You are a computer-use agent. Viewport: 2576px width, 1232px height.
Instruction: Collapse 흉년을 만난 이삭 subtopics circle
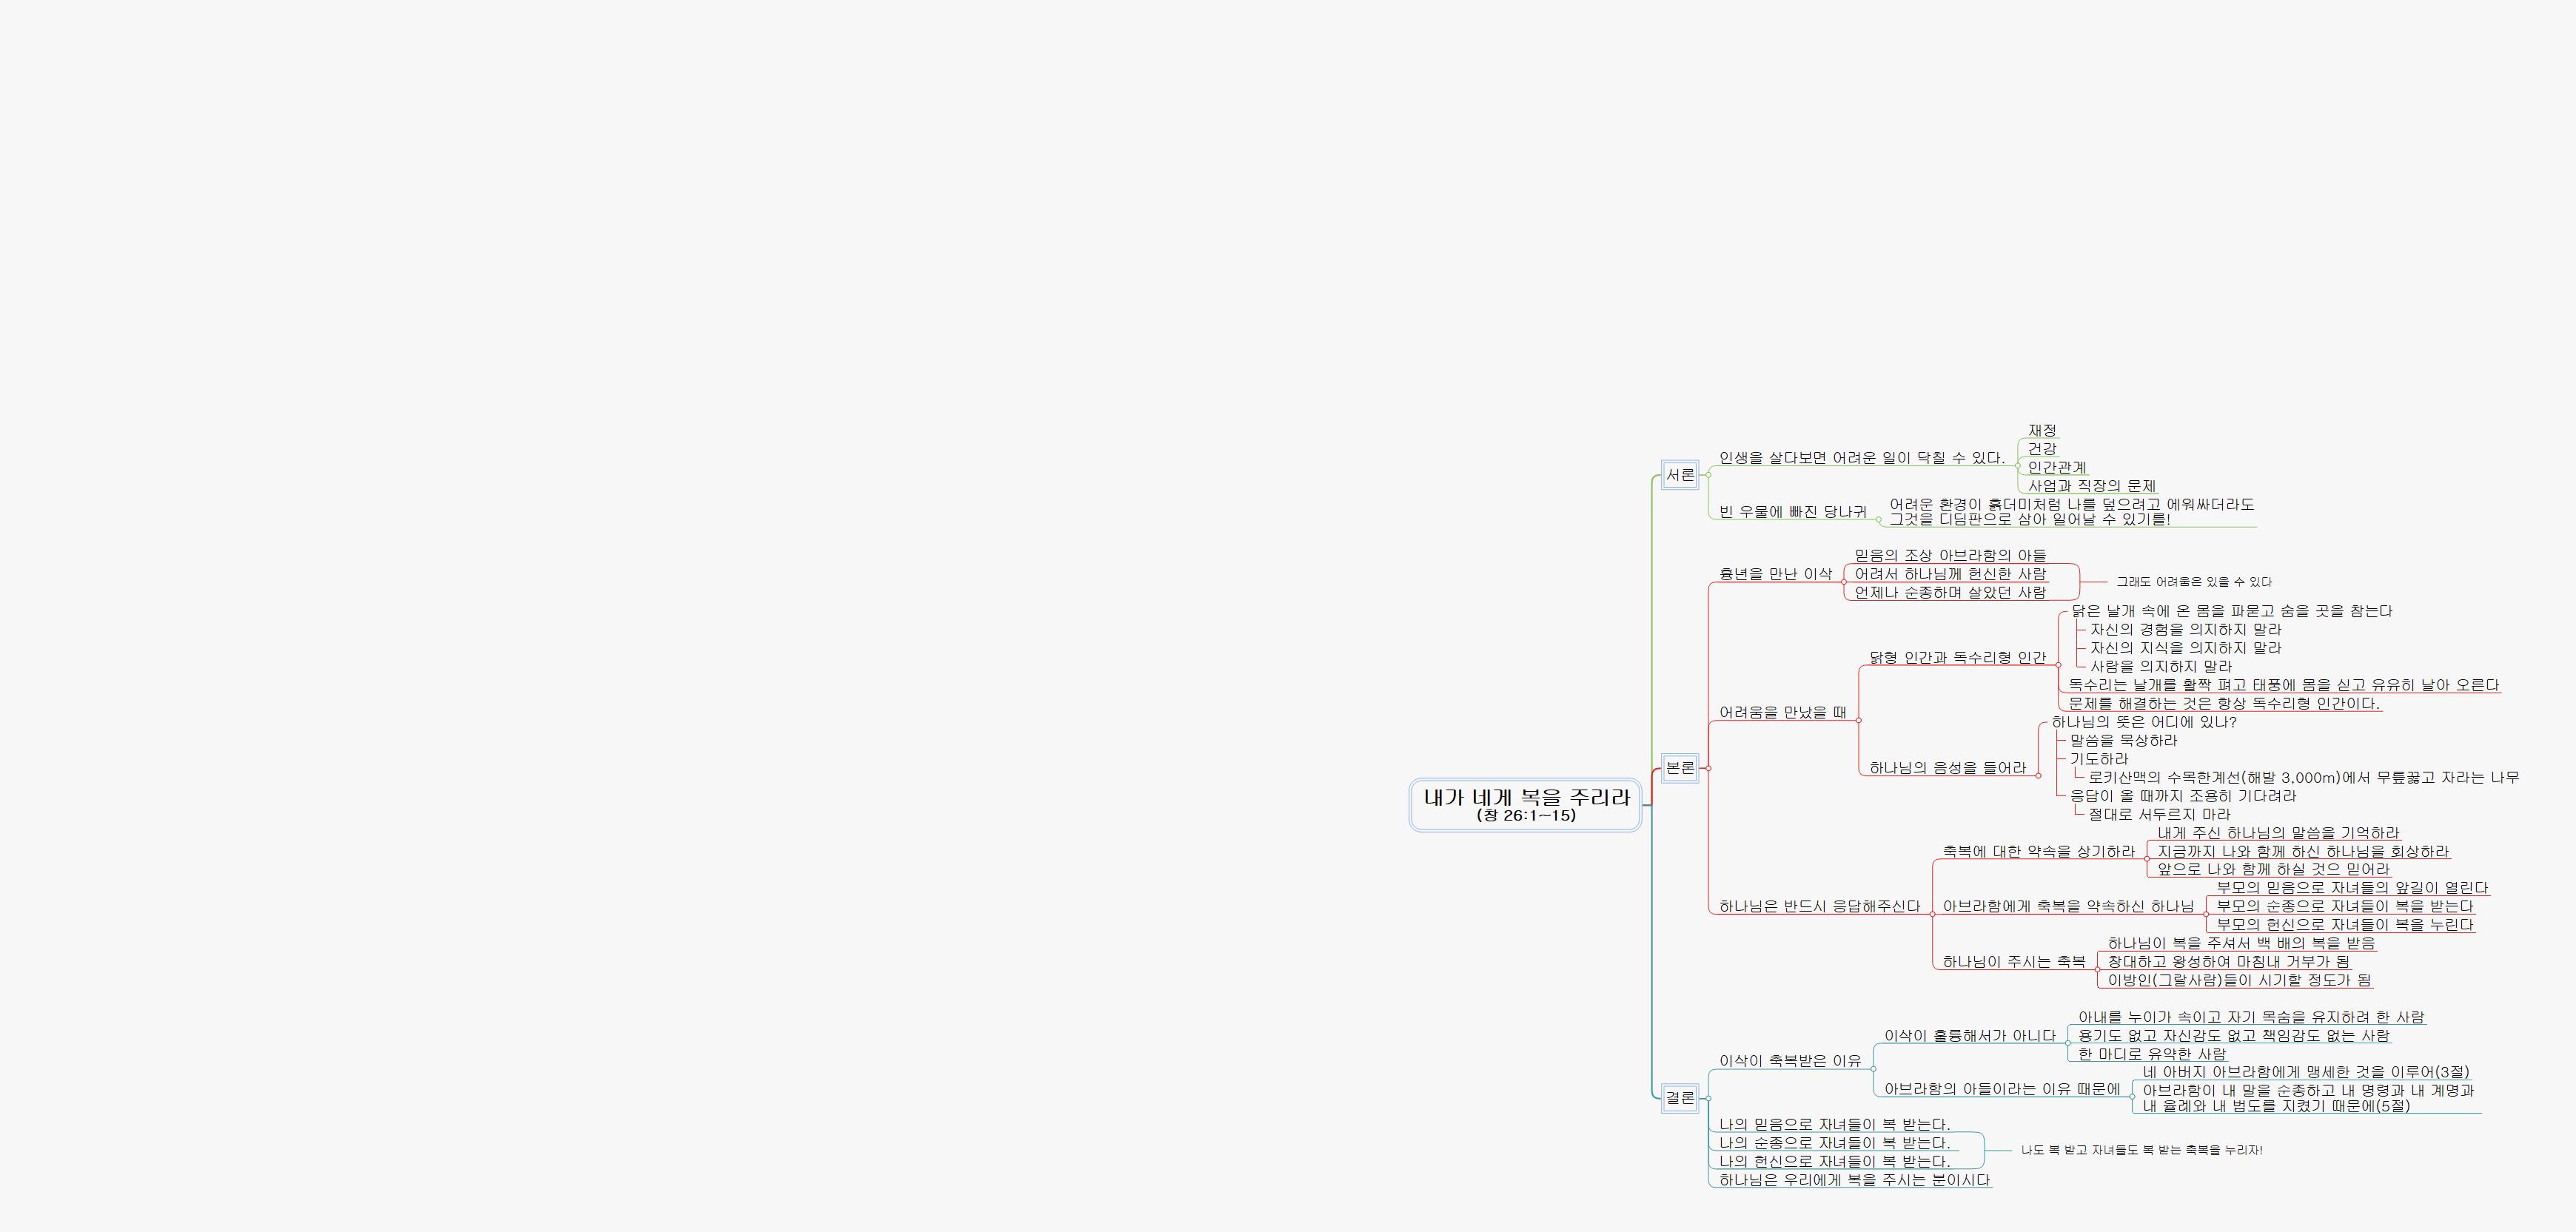1844,582
